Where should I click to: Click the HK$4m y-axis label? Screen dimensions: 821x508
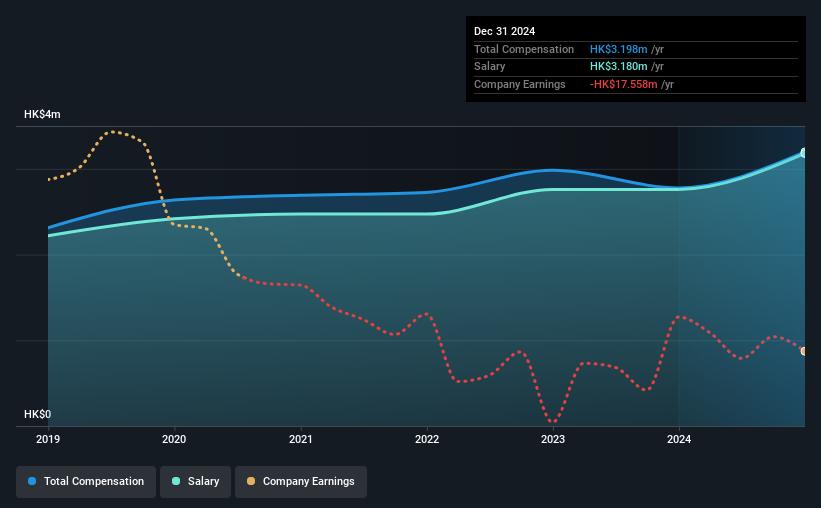click(42, 114)
